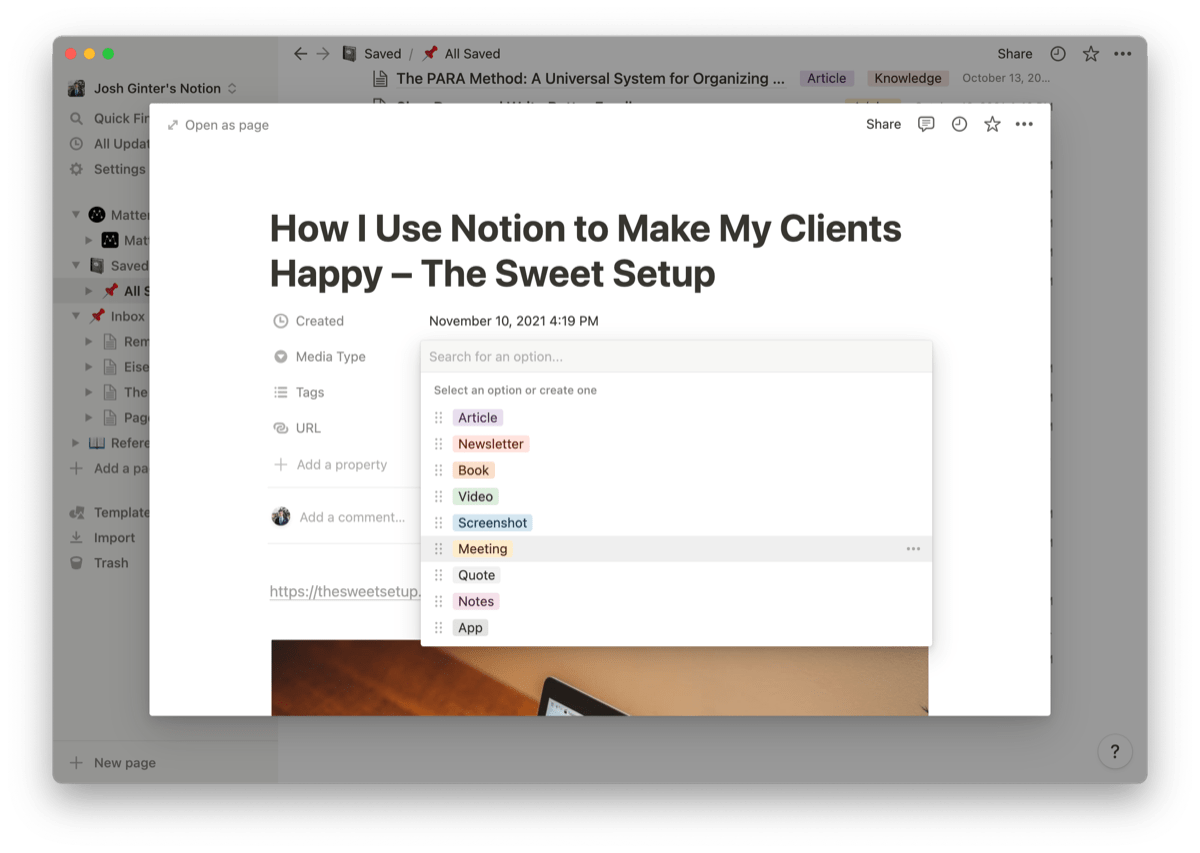
Task: Select the Article option
Action: pyautogui.click(x=478, y=418)
